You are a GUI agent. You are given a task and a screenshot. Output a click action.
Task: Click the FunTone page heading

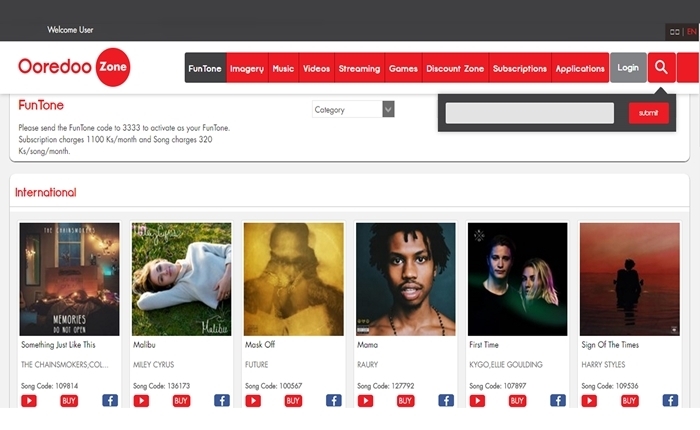pos(41,105)
